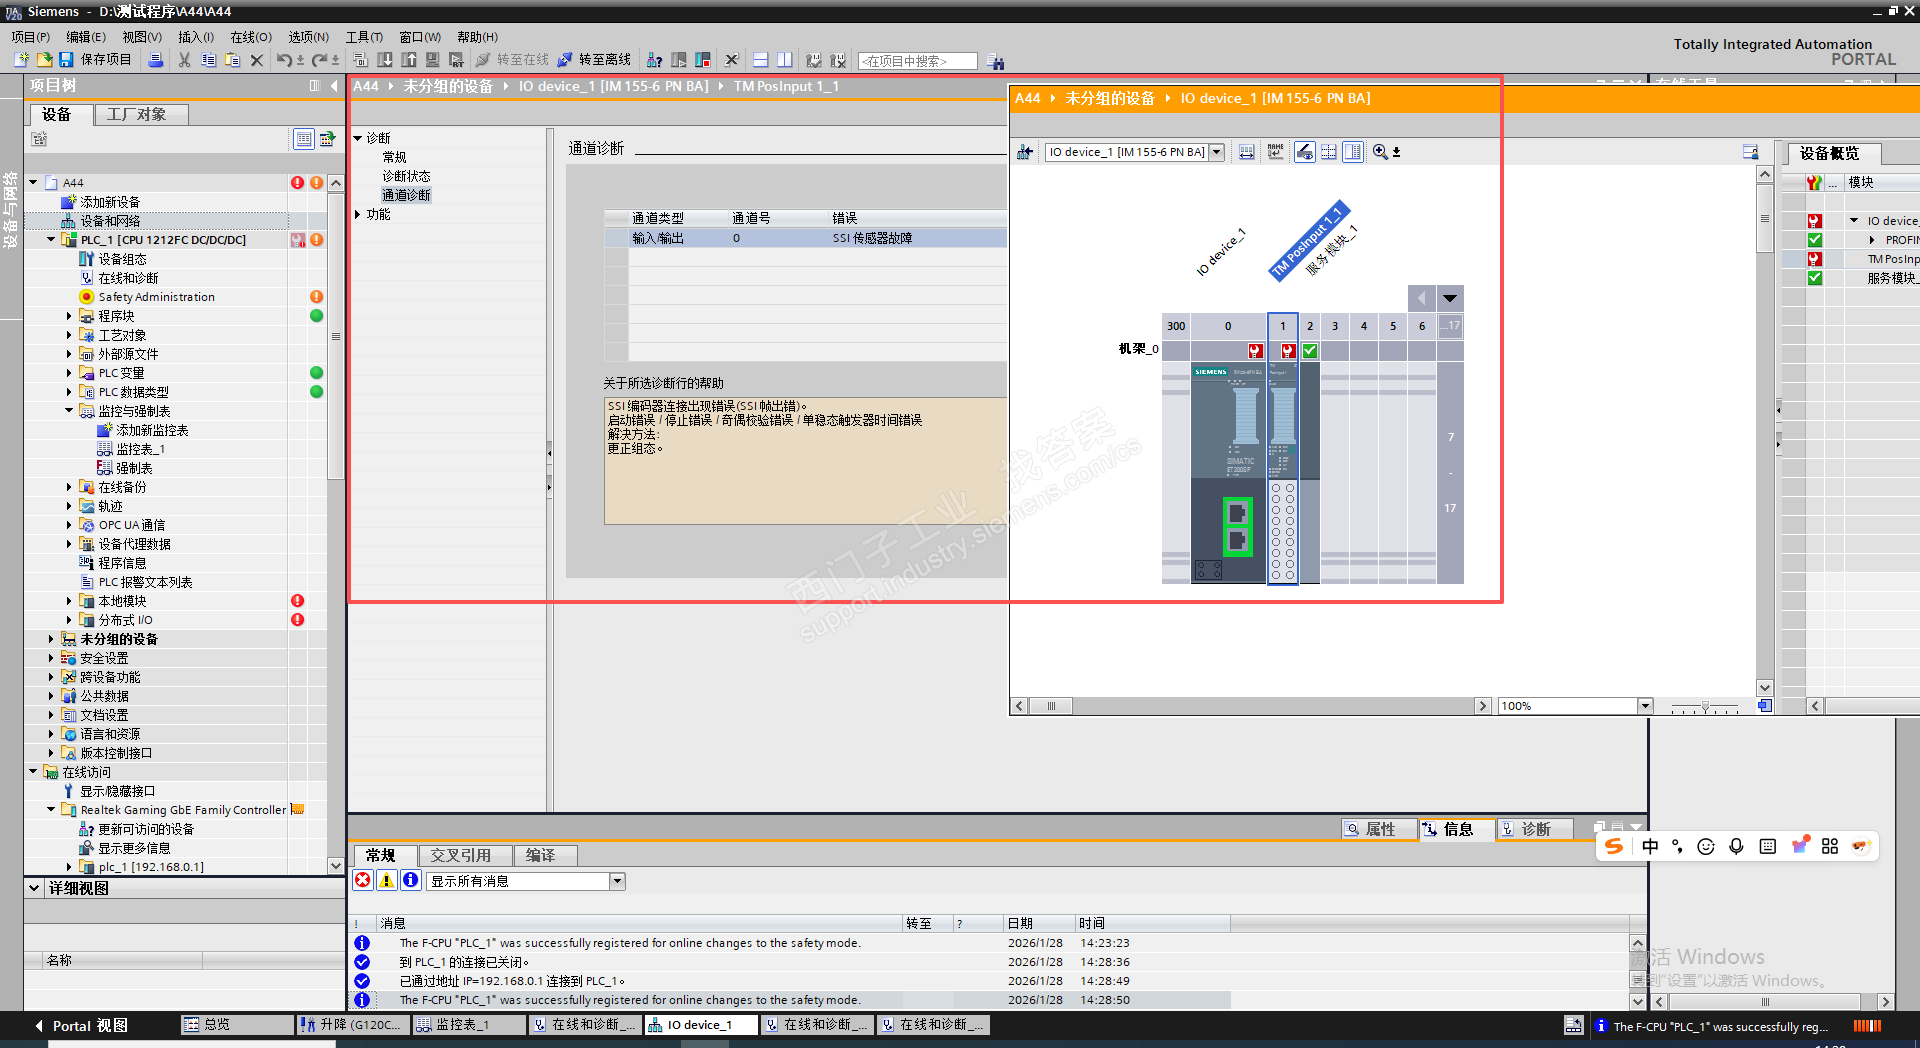Collapse the PLC_1 [CPU 1212FC DC/DC/DC] tree node

pos(51,240)
